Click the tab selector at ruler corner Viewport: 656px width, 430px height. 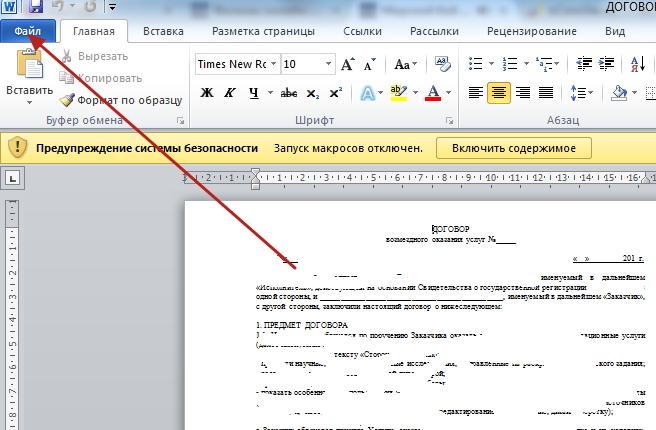click(13, 179)
